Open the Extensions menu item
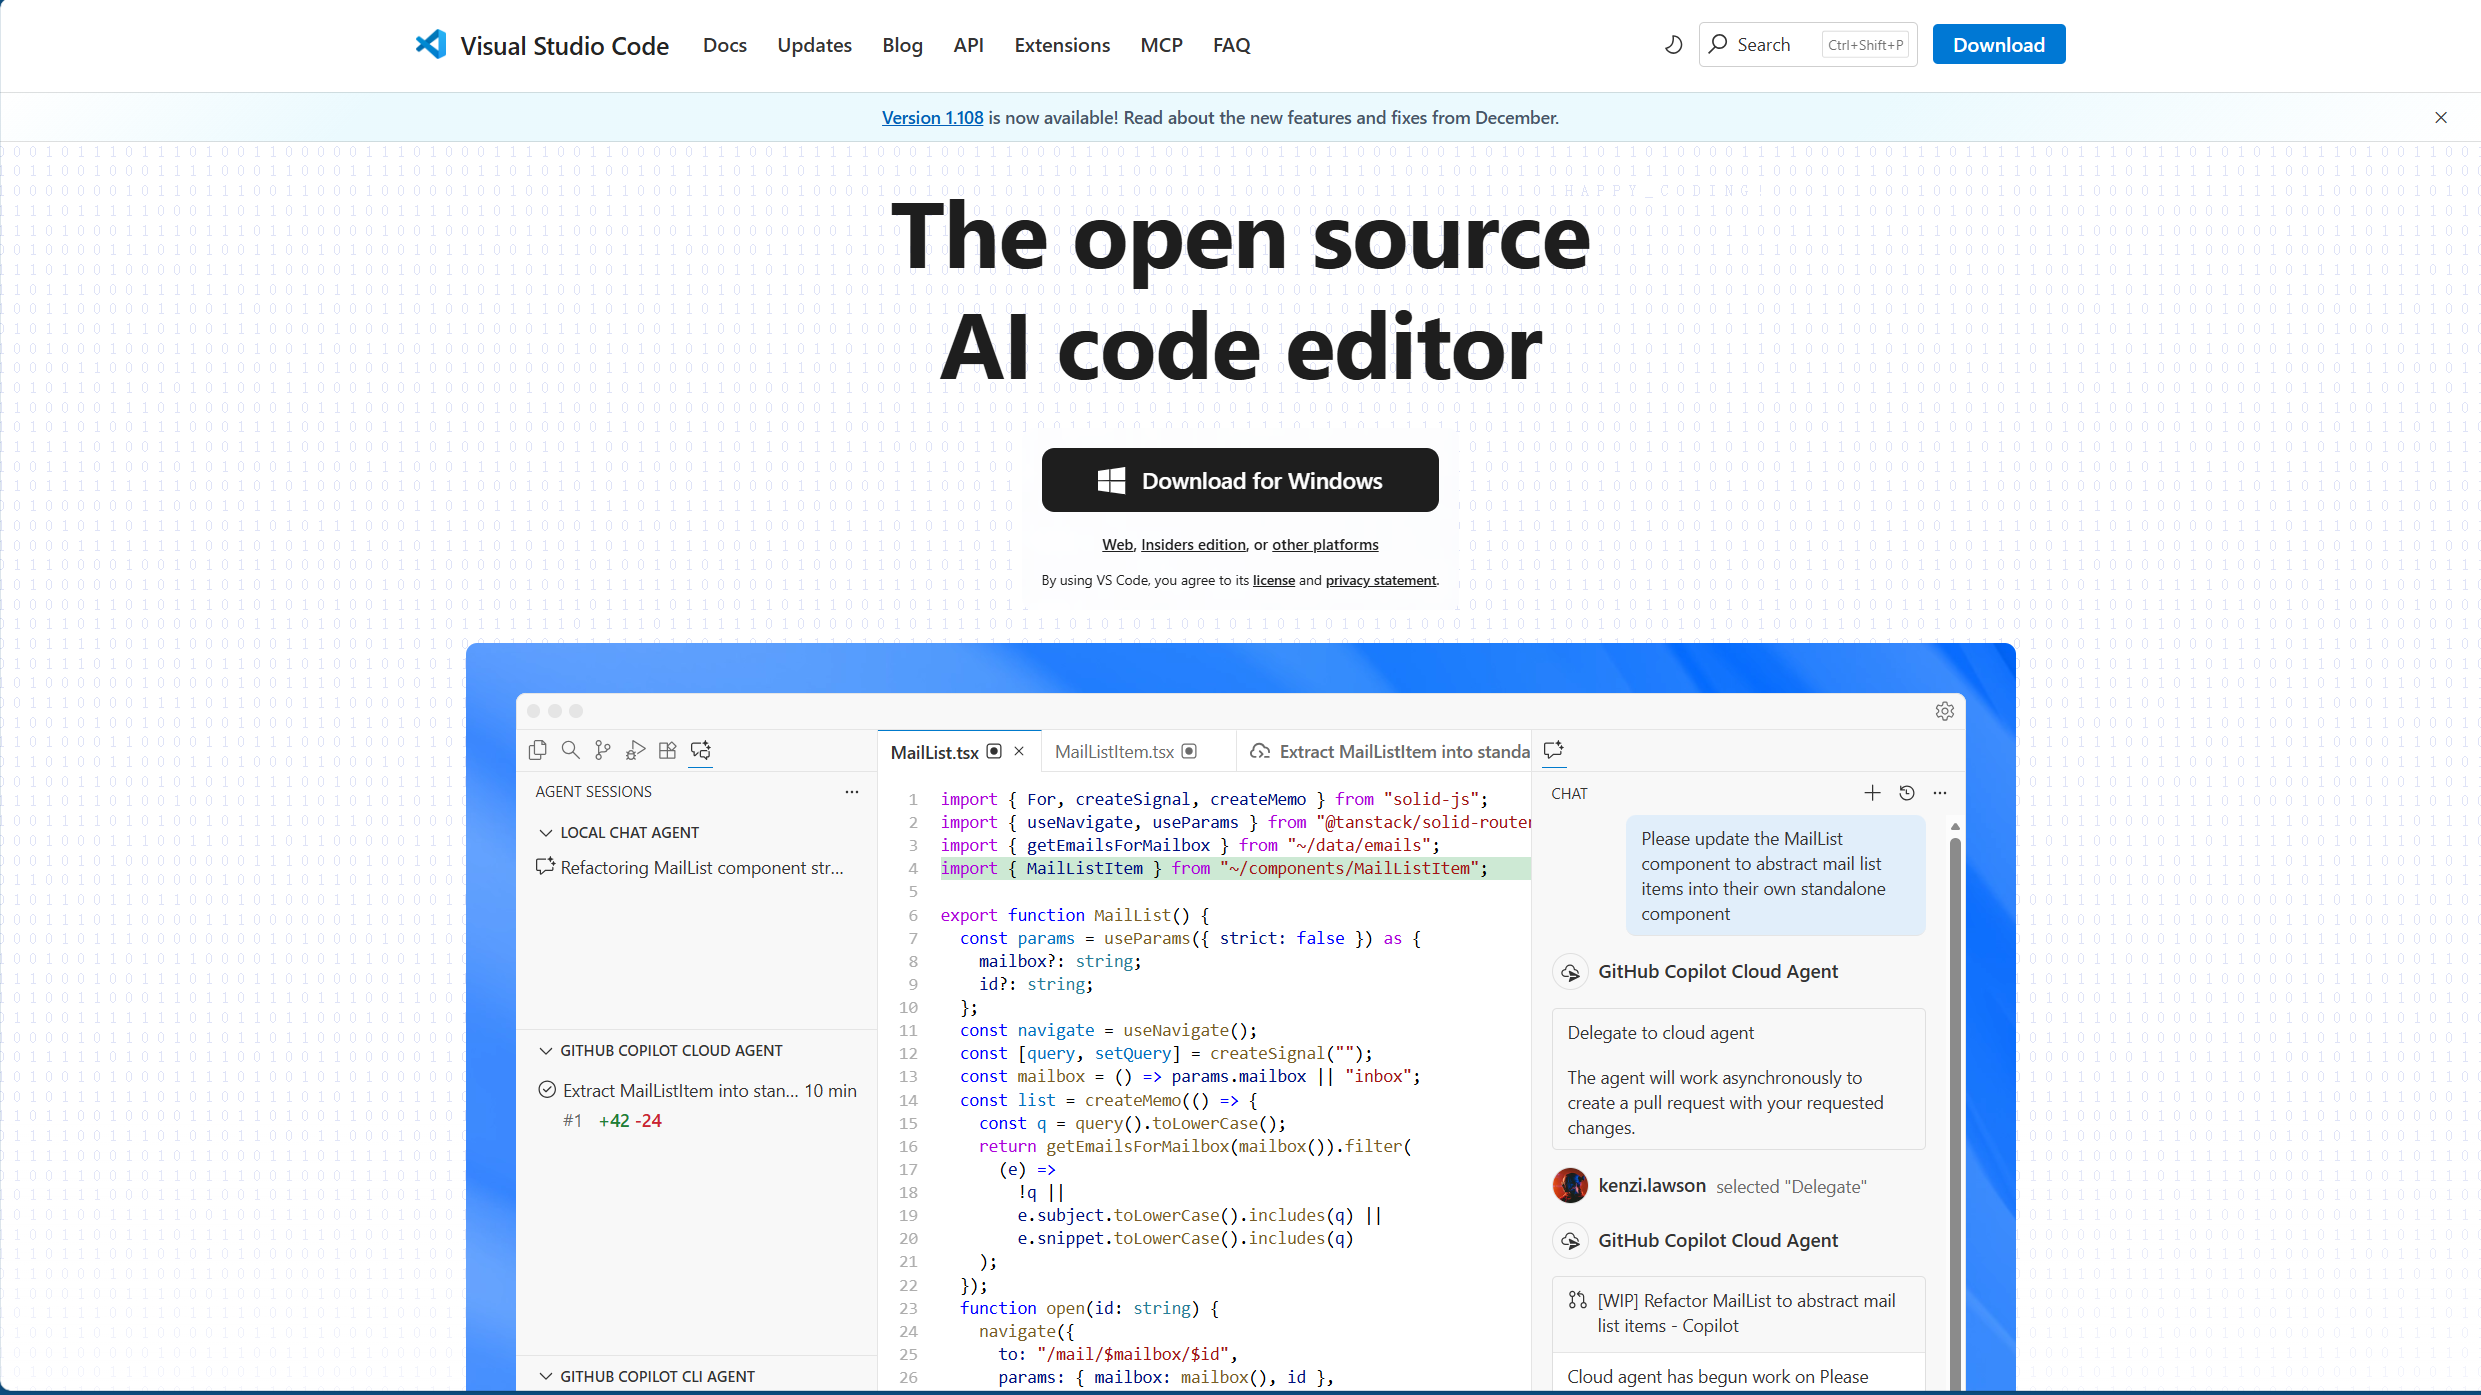 (1061, 45)
